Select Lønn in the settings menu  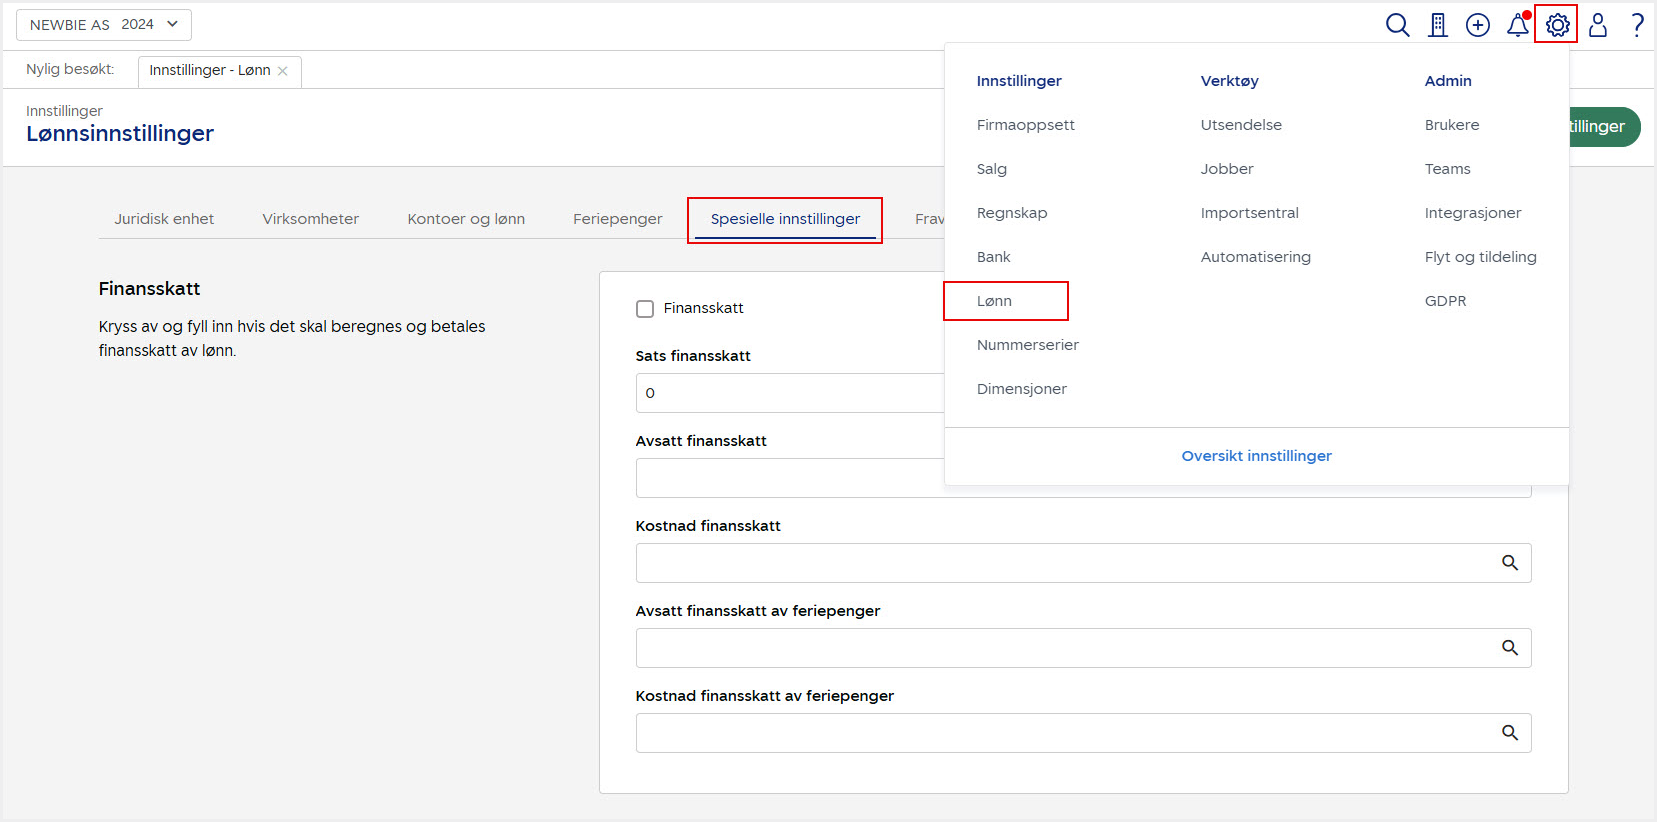pos(995,301)
